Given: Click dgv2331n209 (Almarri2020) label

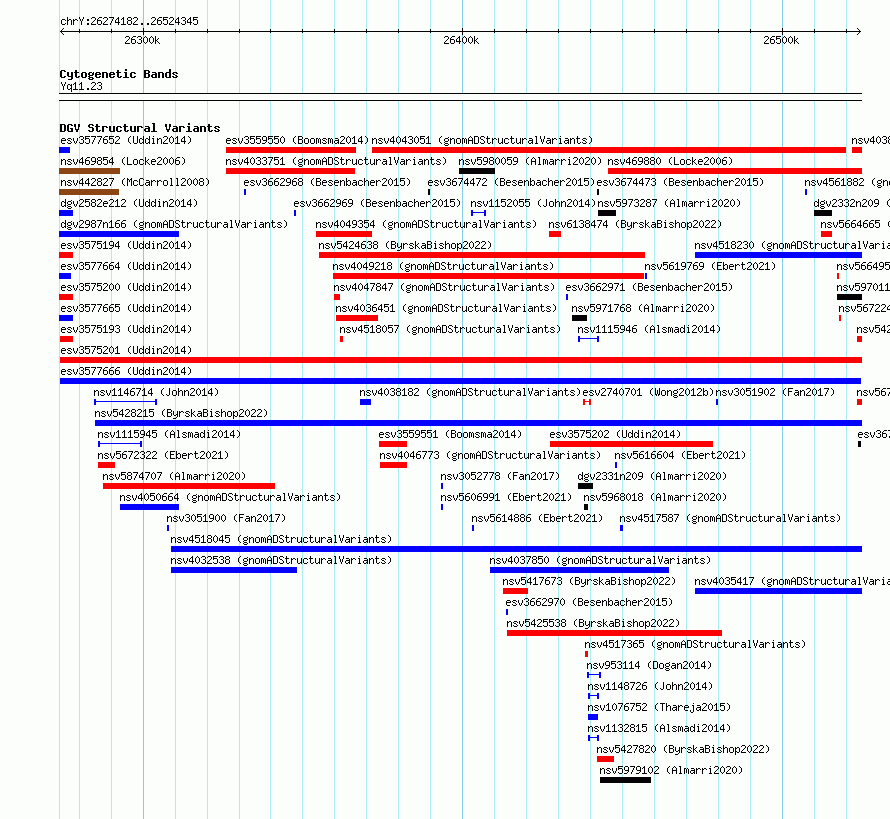Looking at the screenshot, I should (652, 476).
